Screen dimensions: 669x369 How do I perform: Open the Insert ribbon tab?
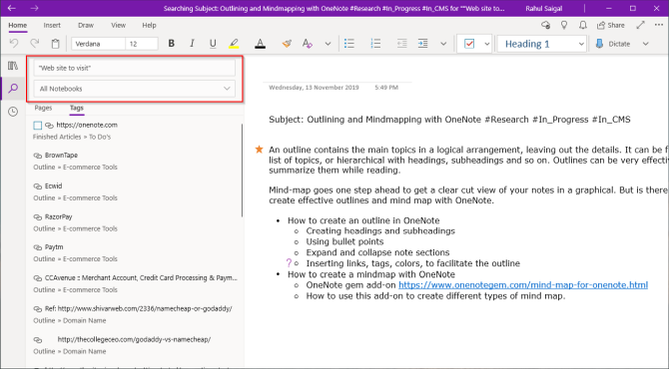(x=52, y=25)
